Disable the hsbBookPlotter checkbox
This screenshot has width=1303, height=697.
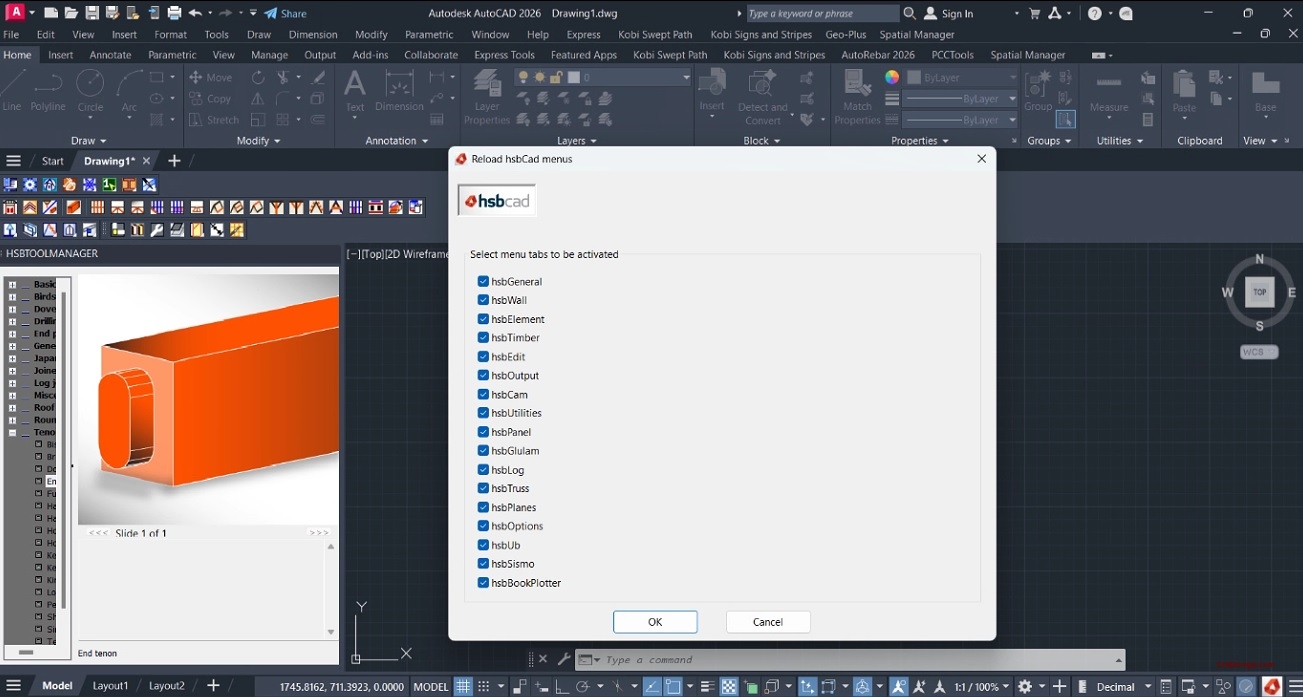coord(483,583)
